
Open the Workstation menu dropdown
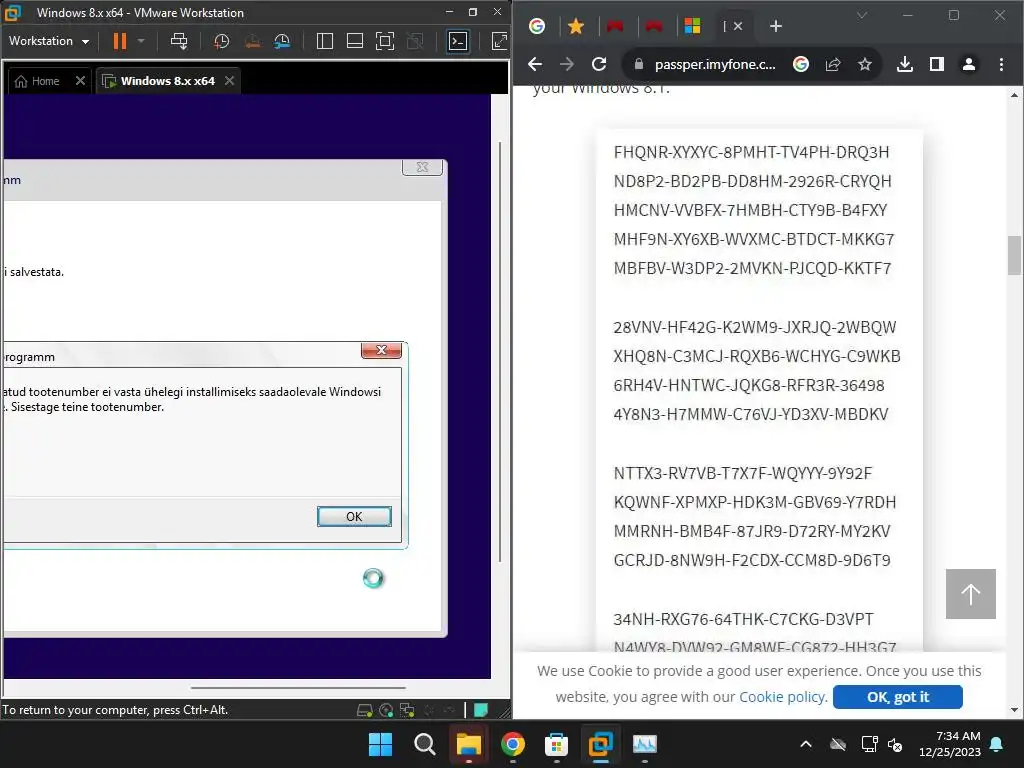[x=49, y=41]
